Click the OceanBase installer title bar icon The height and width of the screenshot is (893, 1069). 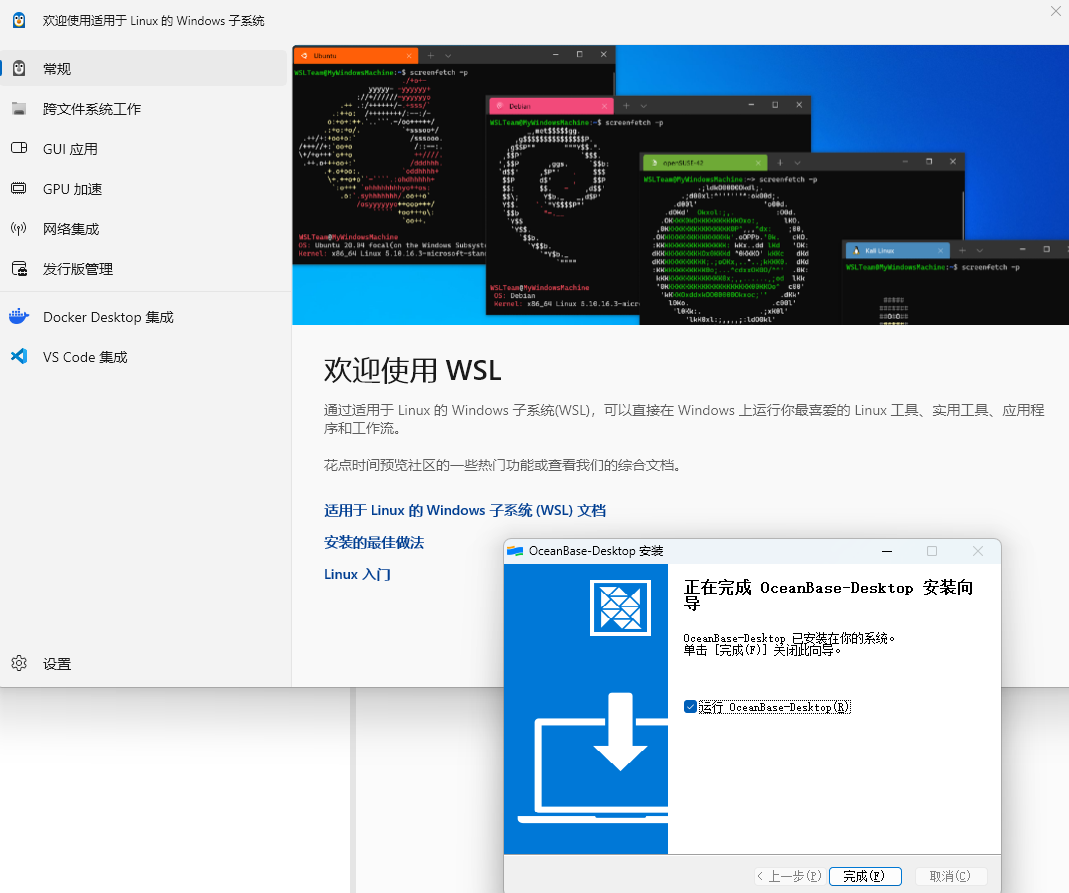pyautogui.click(x=515, y=551)
